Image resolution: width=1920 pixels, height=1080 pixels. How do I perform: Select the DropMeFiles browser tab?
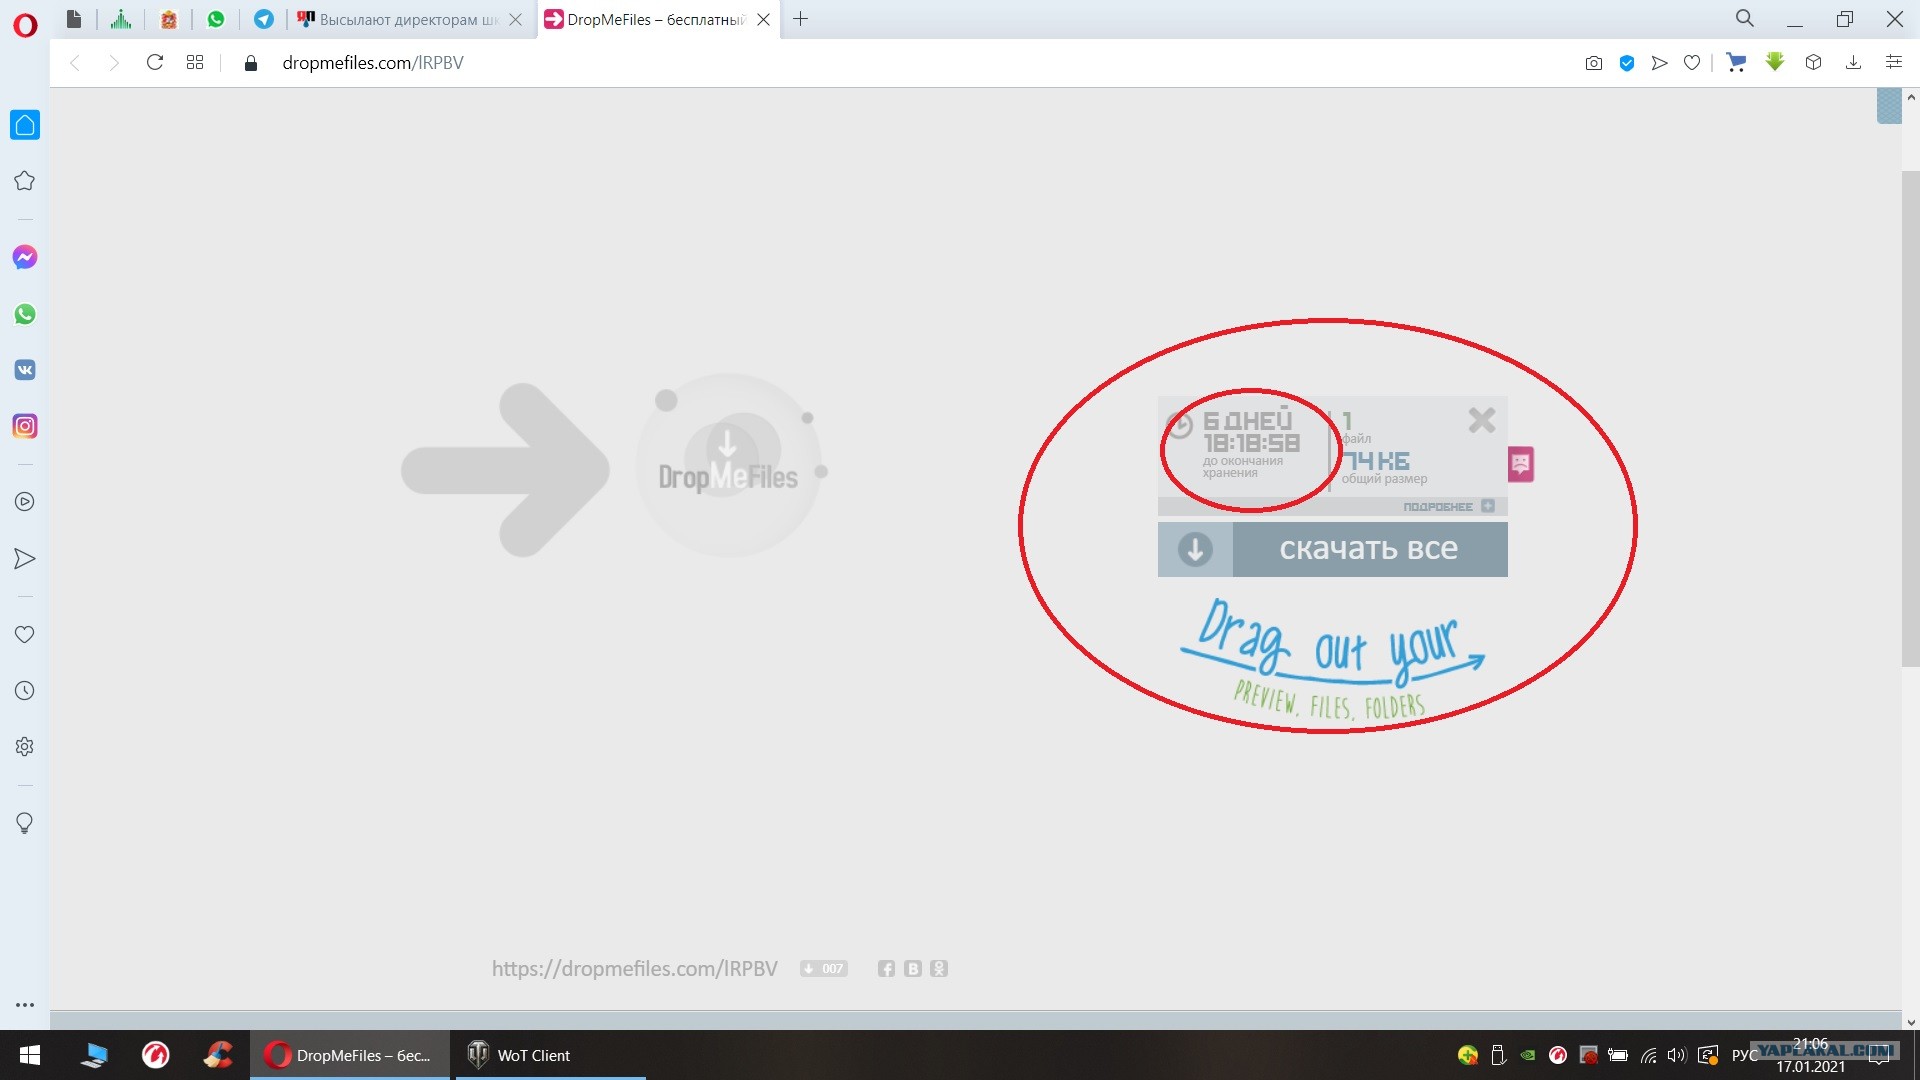coord(656,19)
